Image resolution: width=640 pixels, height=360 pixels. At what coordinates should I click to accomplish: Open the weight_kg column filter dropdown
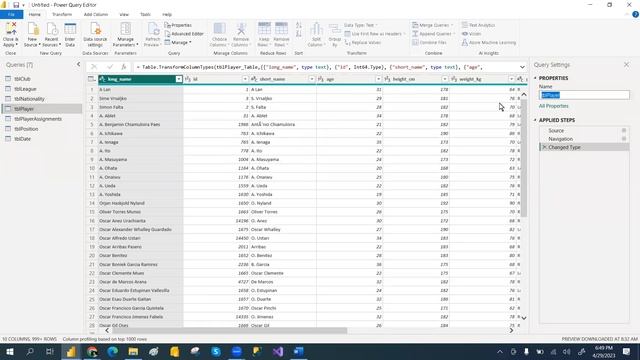(511, 79)
